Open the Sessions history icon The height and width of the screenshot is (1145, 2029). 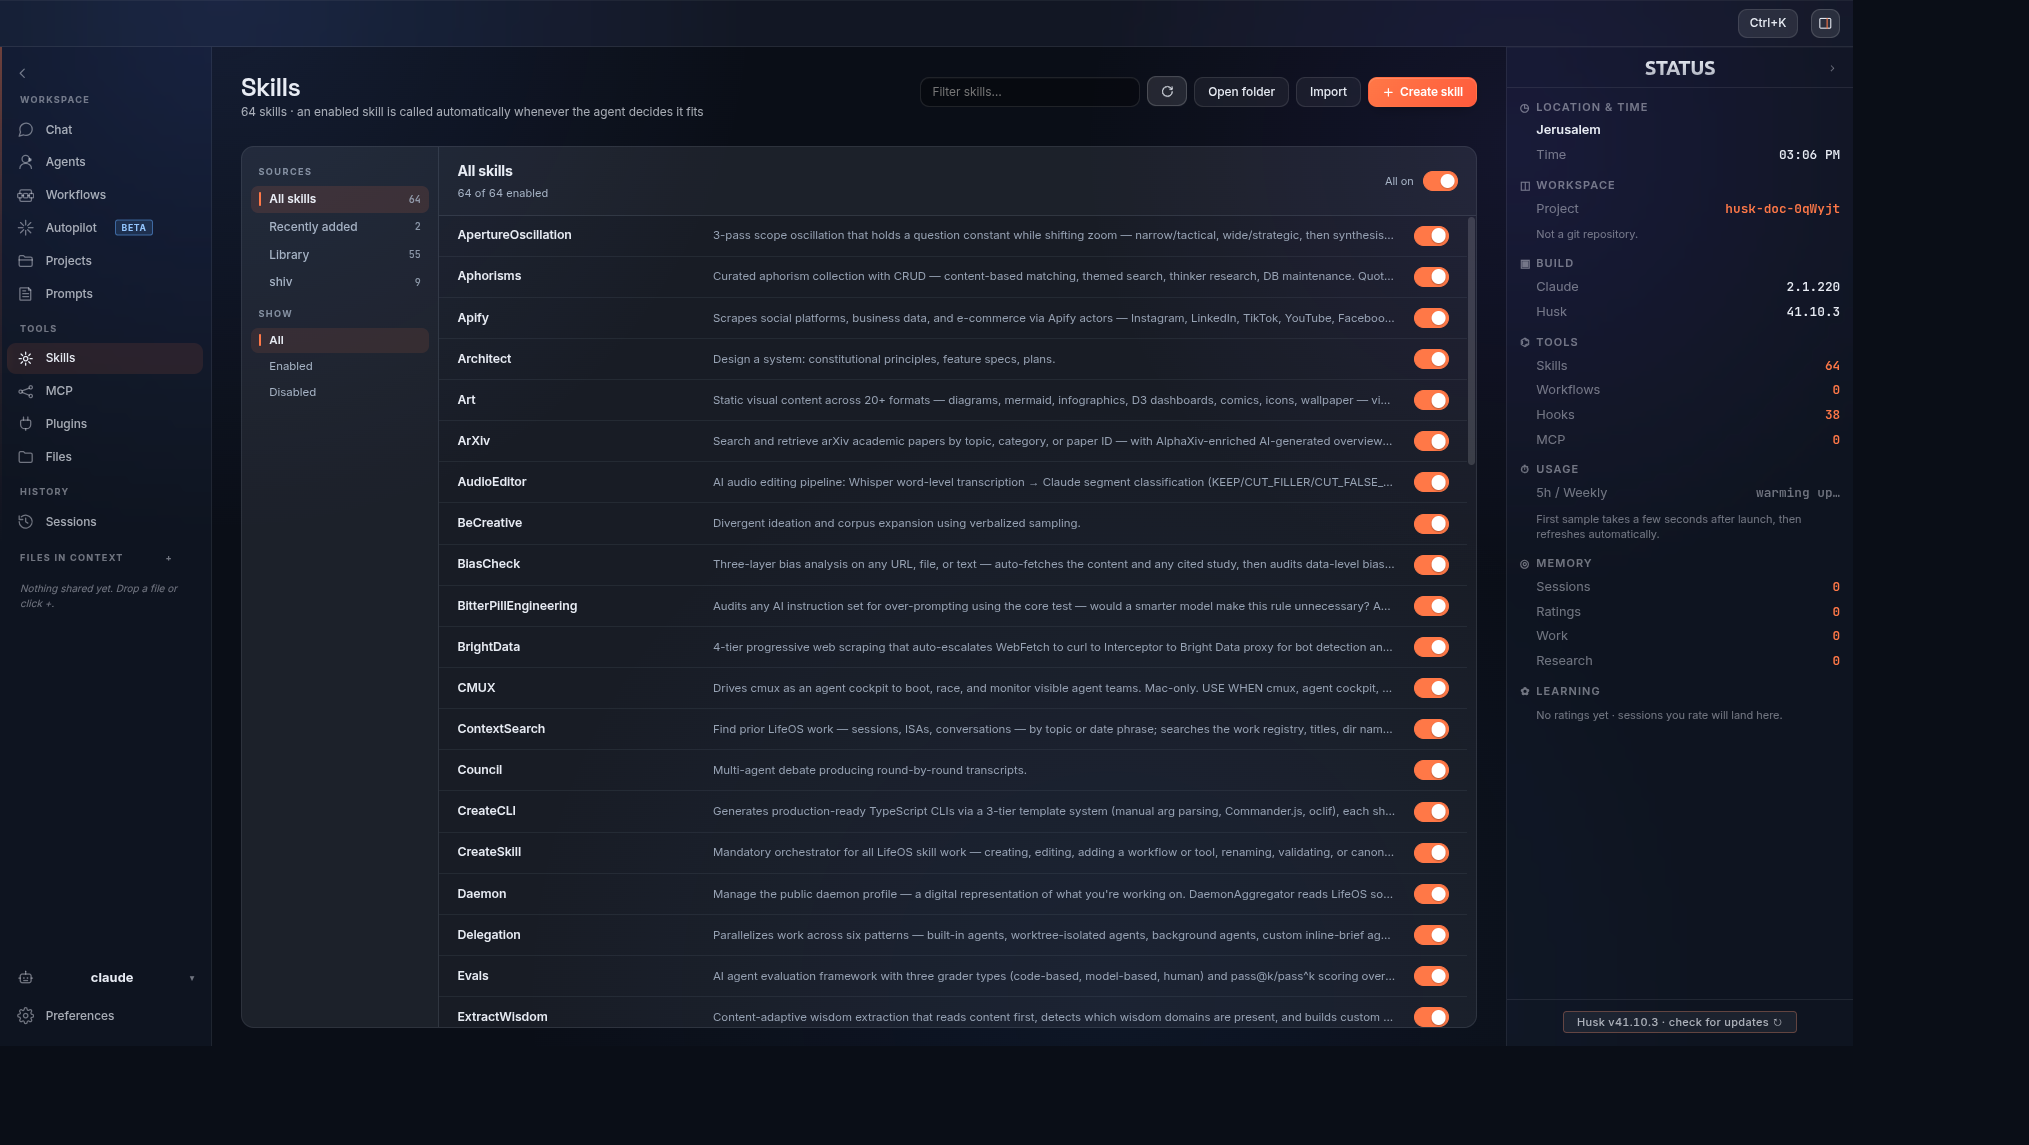pos(26,522)
